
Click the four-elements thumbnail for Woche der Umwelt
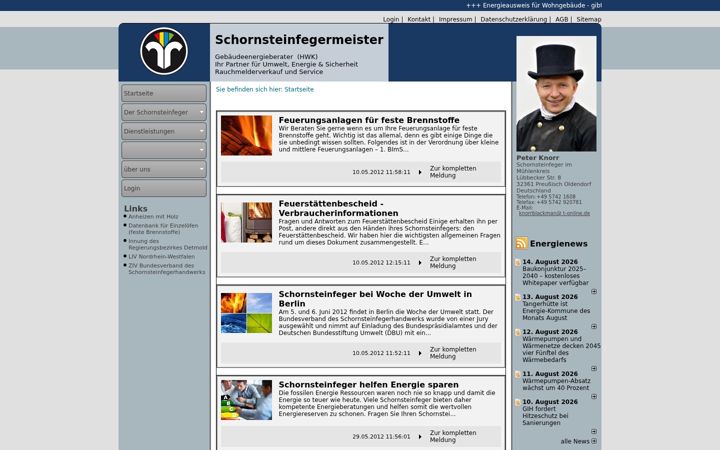pos(246,313)
